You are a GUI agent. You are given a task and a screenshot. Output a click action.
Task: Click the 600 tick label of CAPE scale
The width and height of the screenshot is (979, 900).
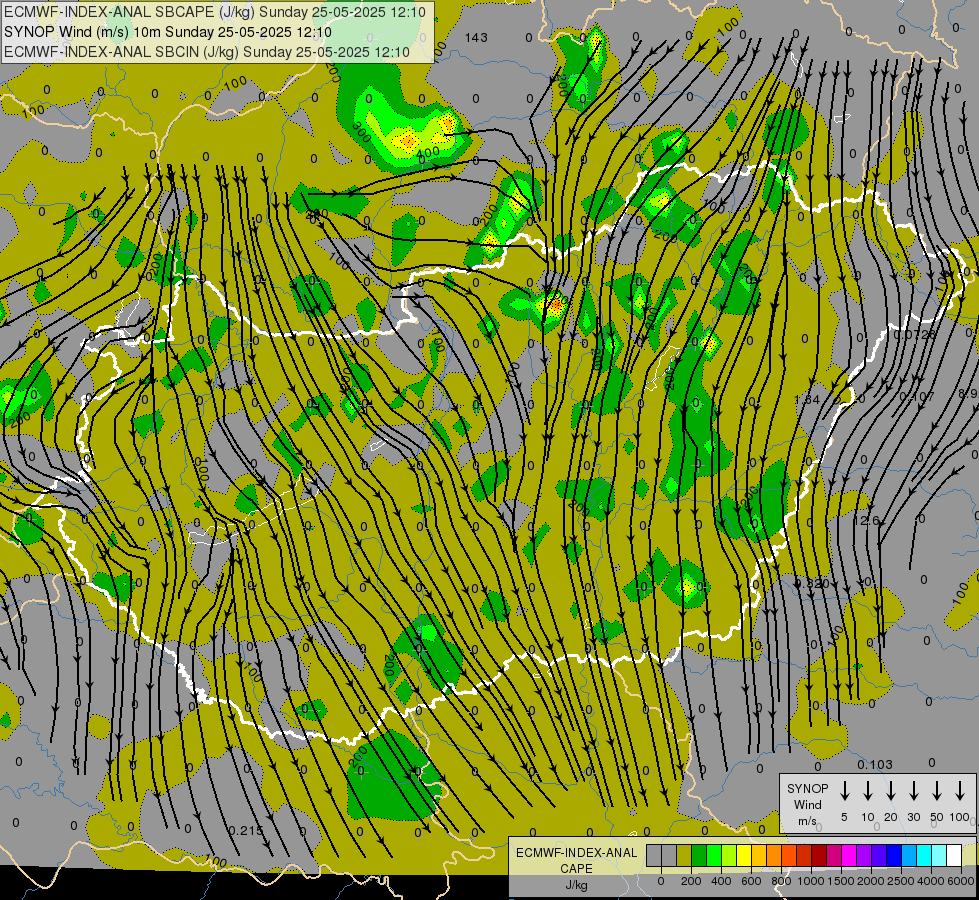[x=751, y=881]
